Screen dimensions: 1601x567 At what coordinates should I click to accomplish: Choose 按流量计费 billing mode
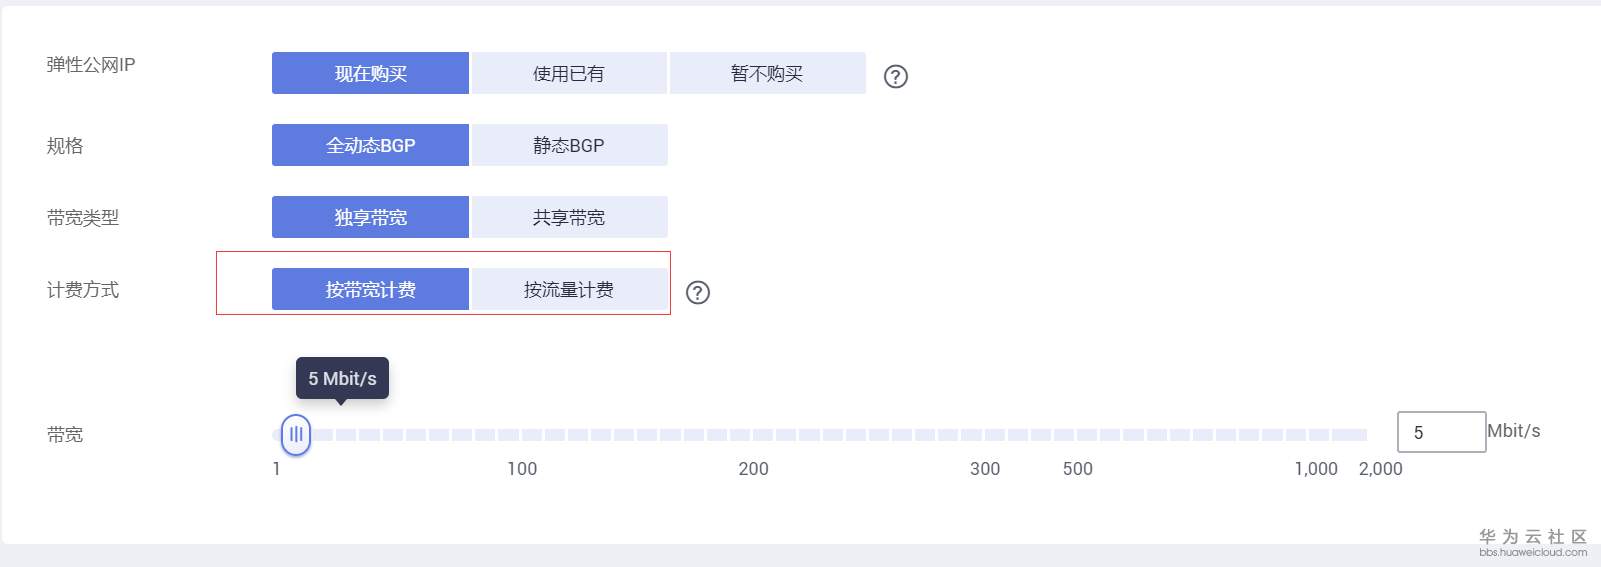568,289
